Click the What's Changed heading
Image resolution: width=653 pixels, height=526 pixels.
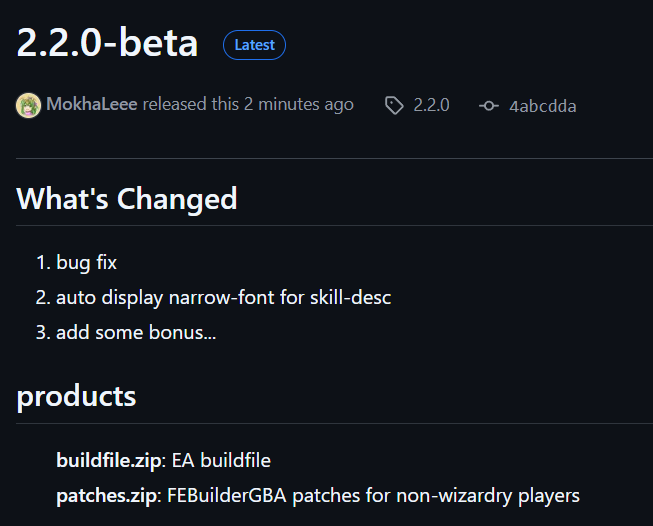tap(127, 199)
